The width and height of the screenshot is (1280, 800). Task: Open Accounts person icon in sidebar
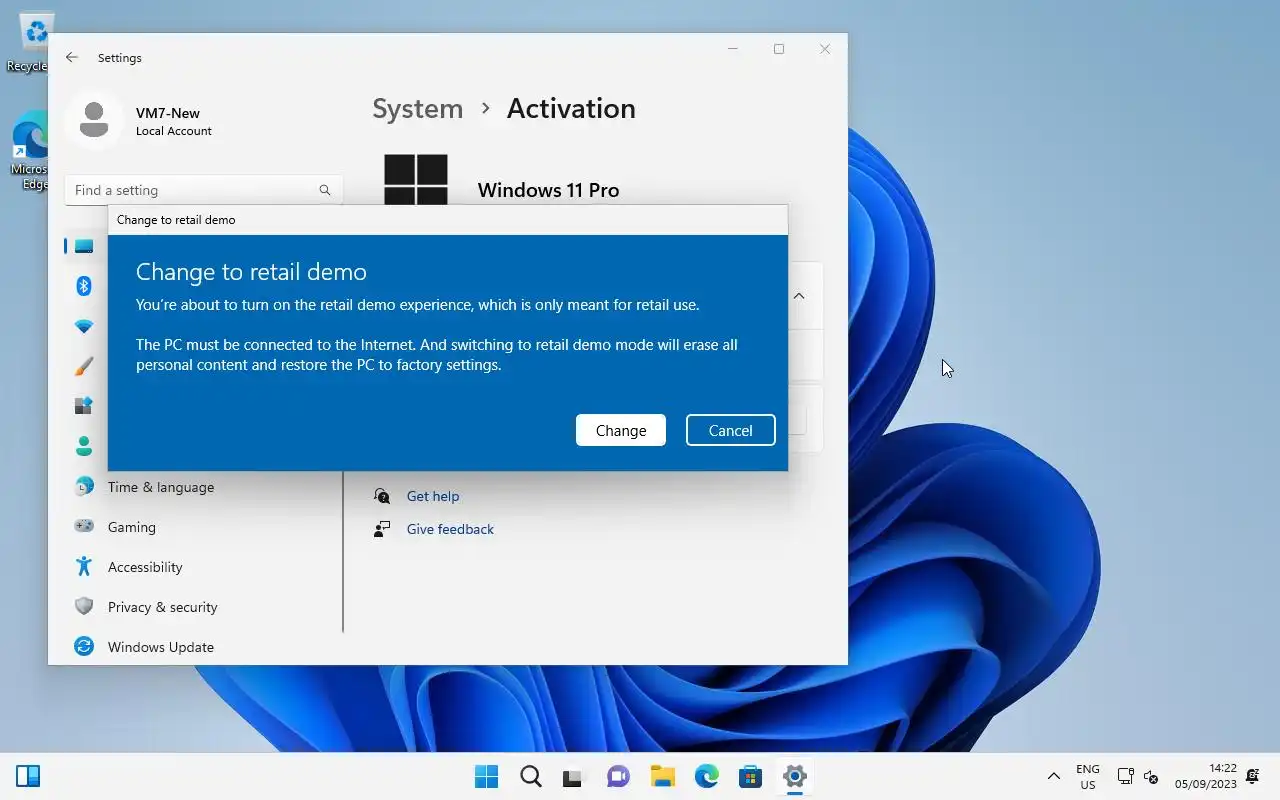pos(84,446)
